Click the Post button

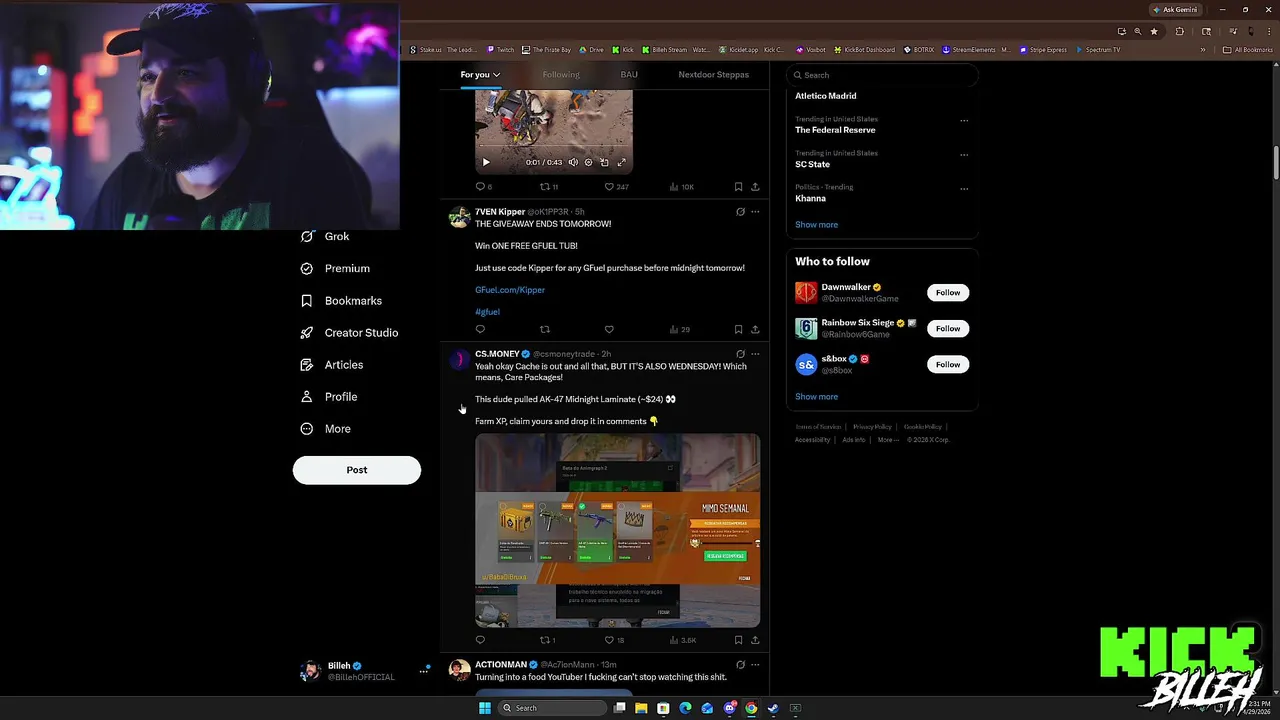click(357, 470)
